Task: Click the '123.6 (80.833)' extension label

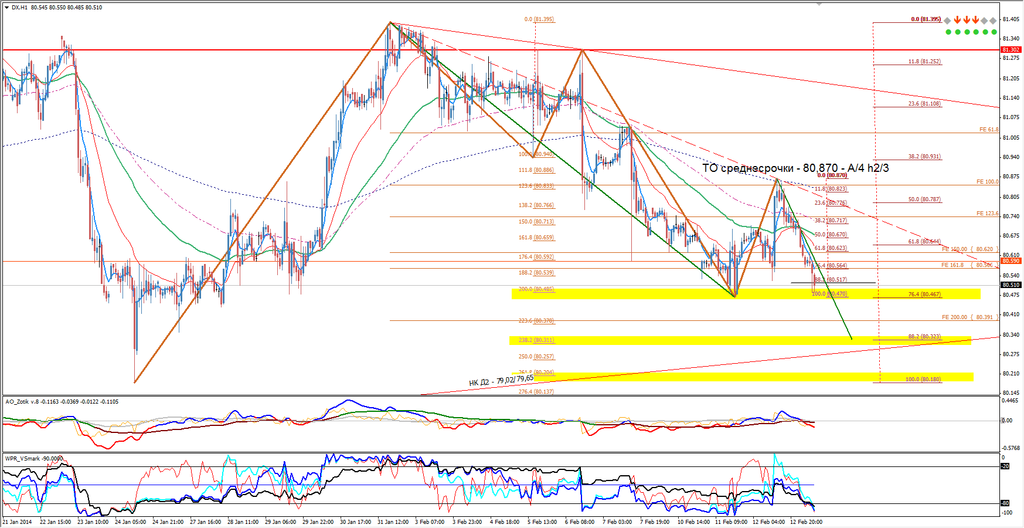Action: 537,186
